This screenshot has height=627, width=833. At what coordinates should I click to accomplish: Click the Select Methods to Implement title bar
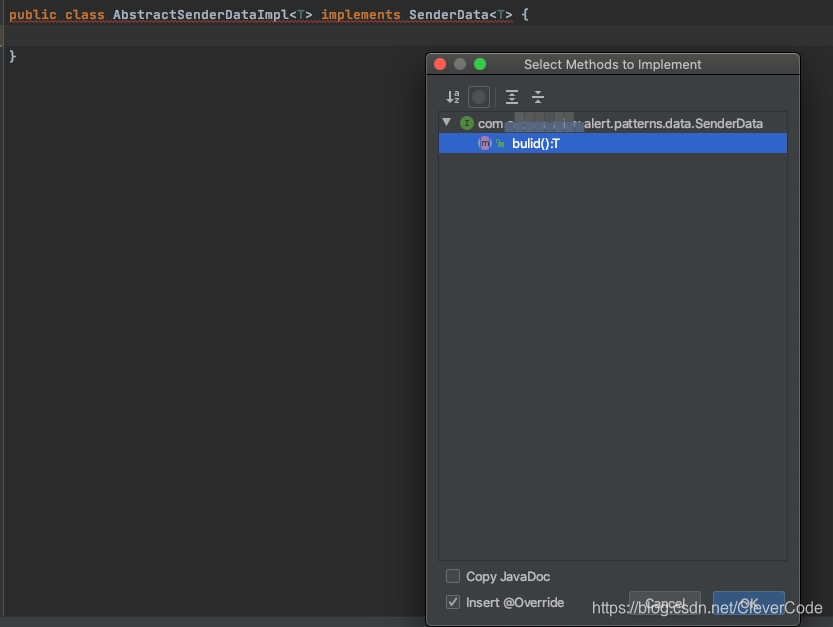click(x=613, y=64)
